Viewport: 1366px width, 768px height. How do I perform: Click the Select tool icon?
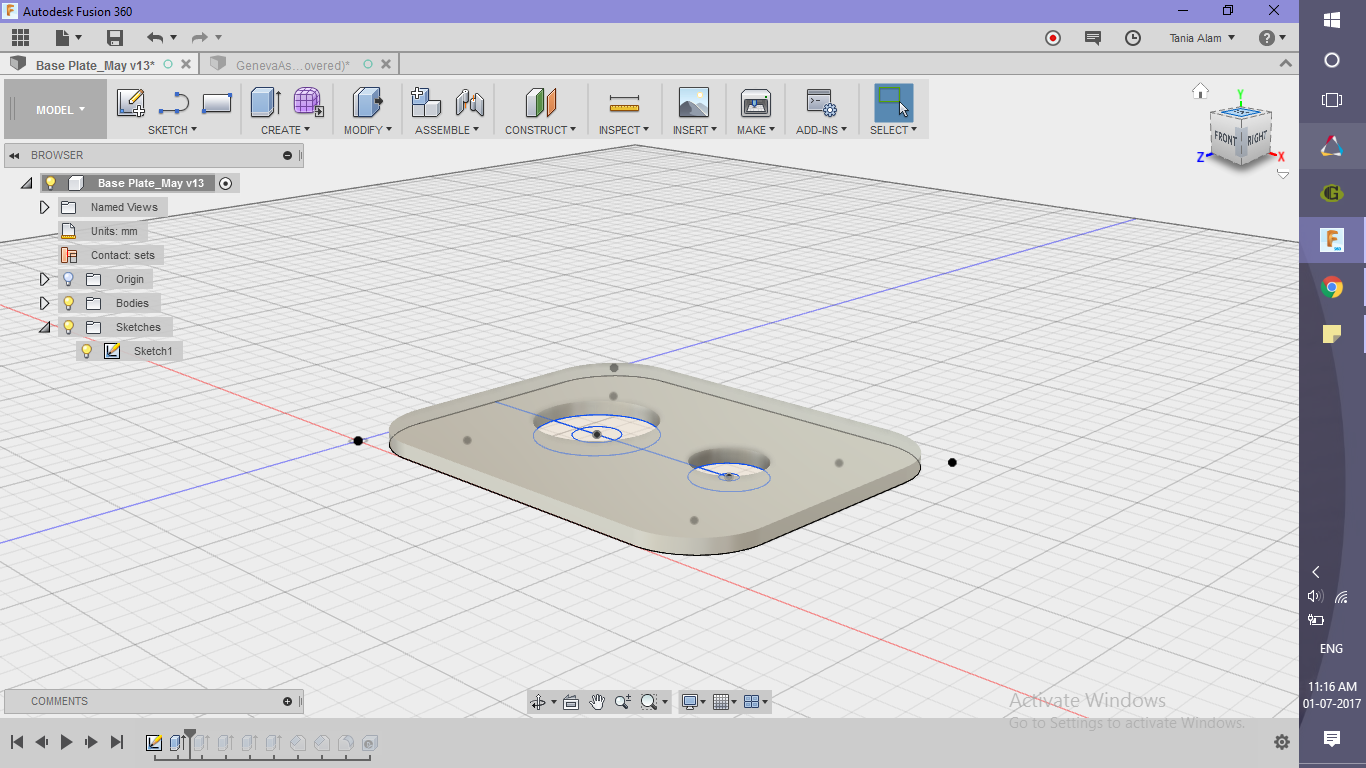click(893, 103)
